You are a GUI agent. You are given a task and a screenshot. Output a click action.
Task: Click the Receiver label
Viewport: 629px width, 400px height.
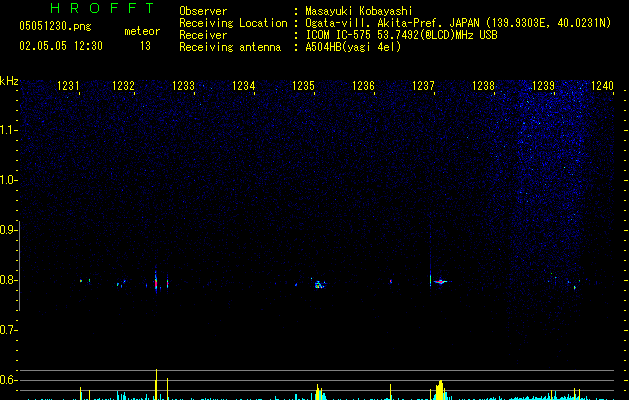(203, 35)
